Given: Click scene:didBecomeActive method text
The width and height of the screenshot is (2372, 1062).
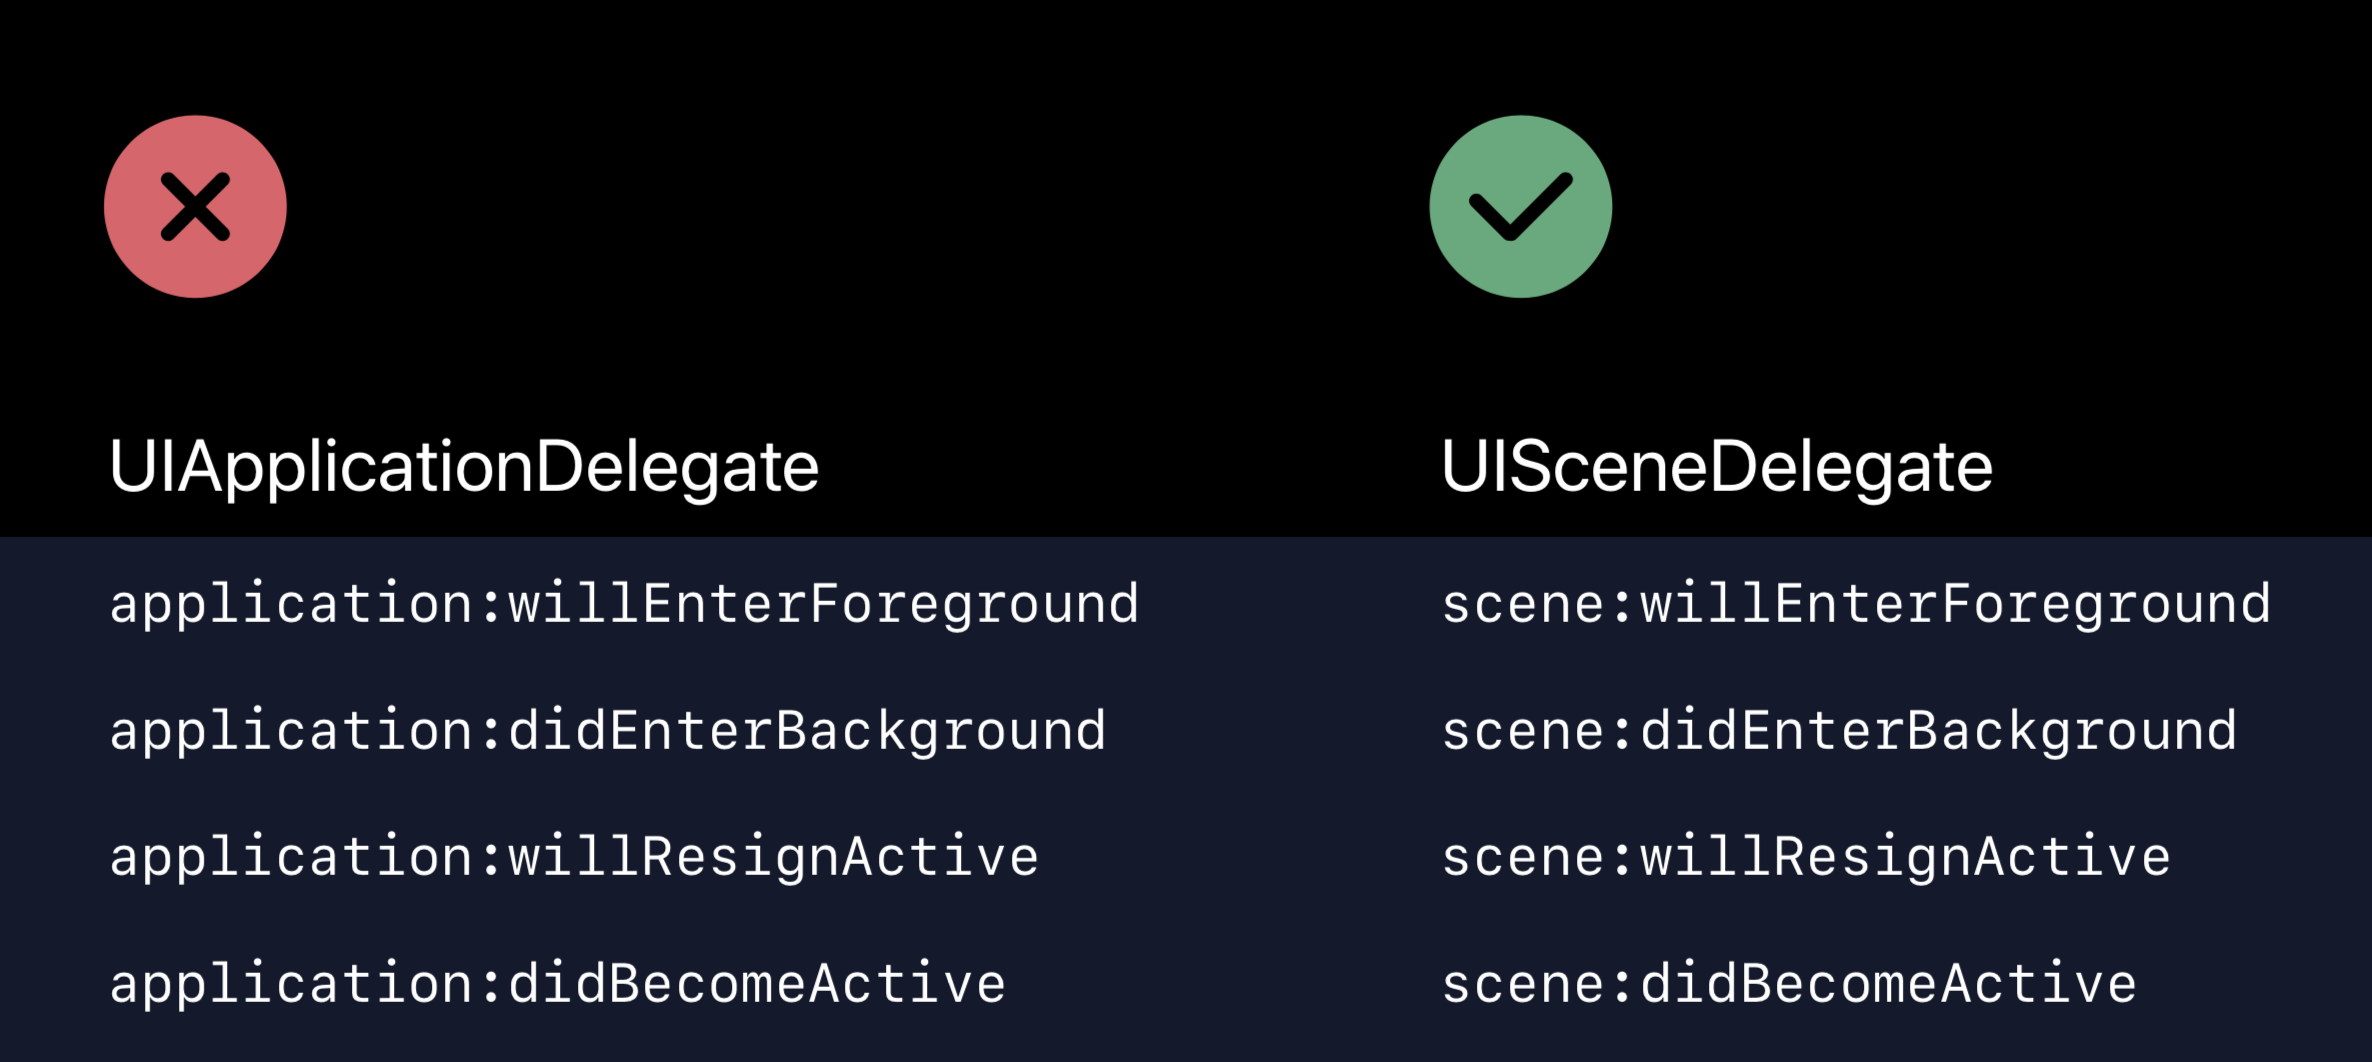Looking at the screenshot, I should click(1790, 984).
